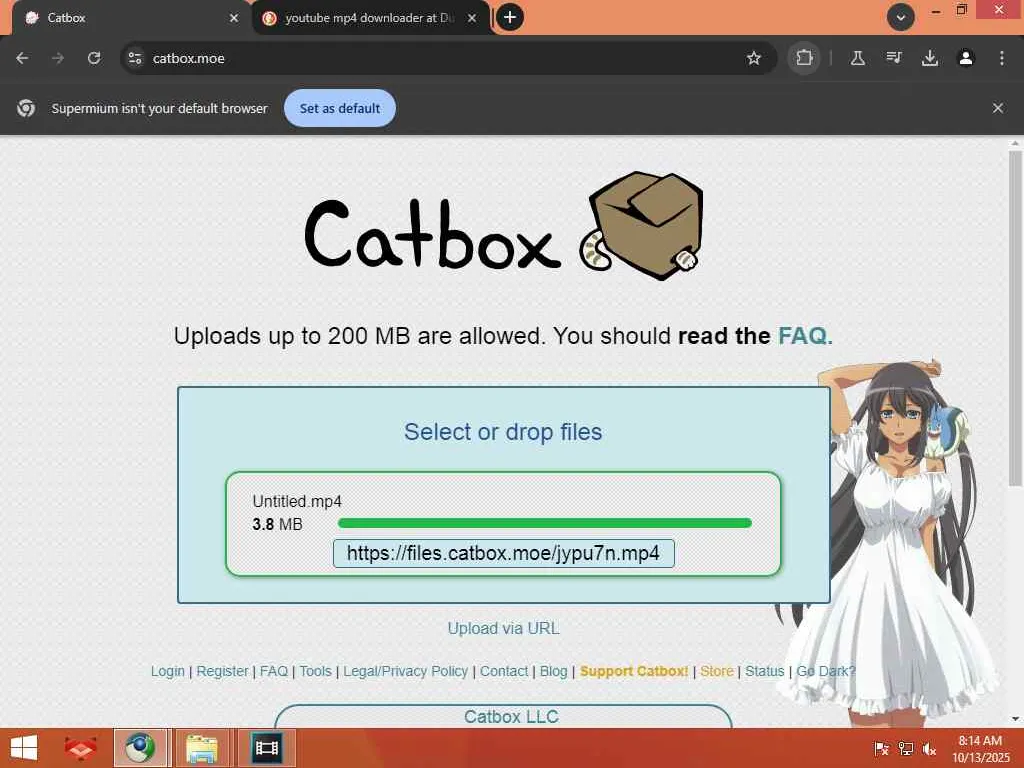Open a new tab
This screenshot has width=1024, height=768.
tap(510, 17)
